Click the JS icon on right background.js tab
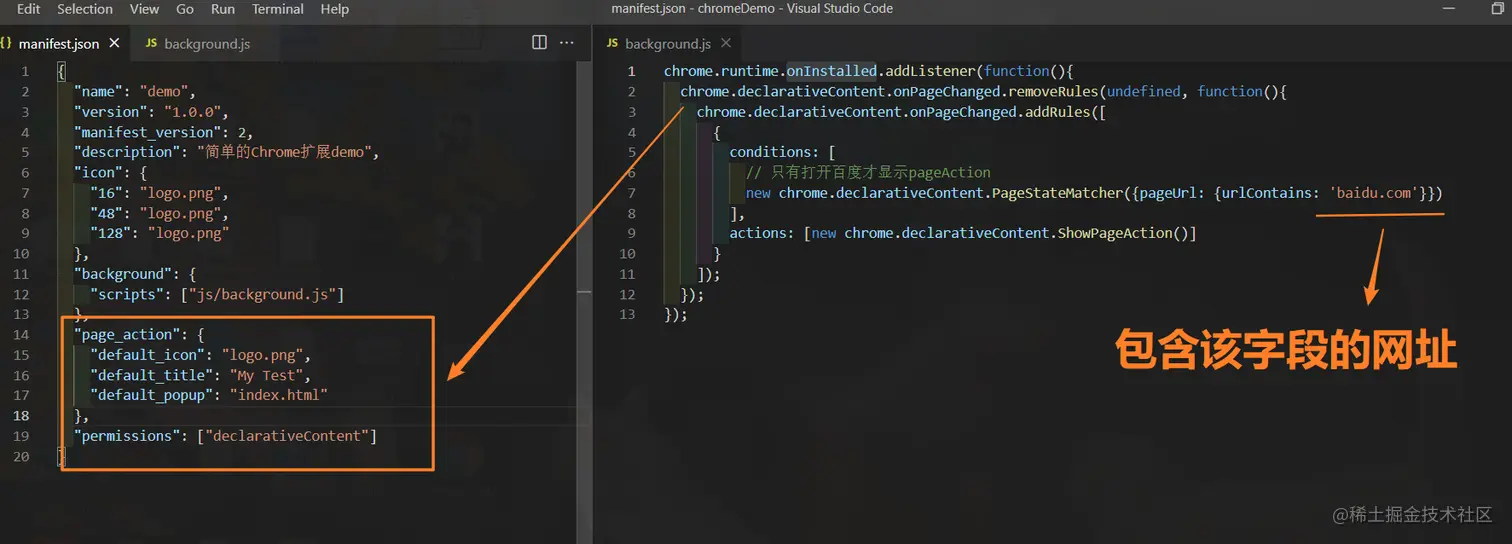 pos(612,44)
